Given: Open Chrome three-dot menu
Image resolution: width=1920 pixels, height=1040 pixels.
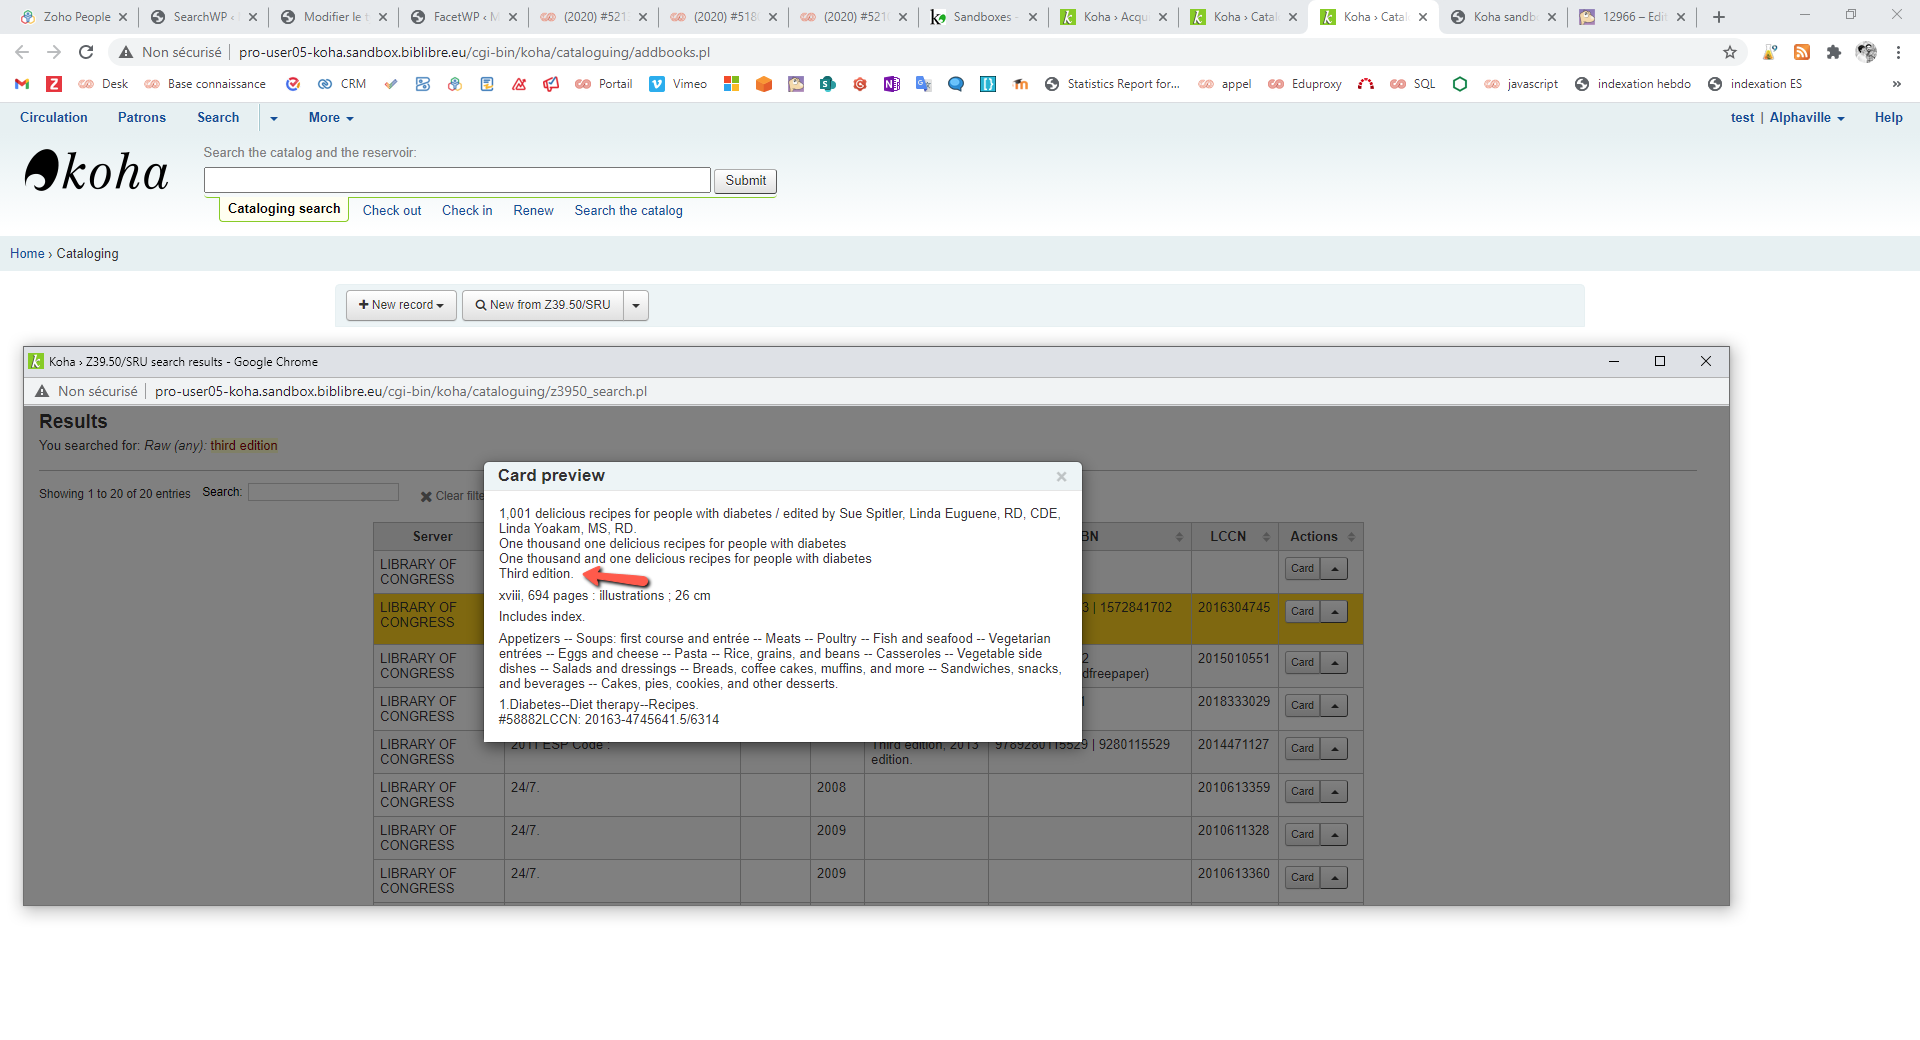Looking at the screenshot, I should (1898, 52).
